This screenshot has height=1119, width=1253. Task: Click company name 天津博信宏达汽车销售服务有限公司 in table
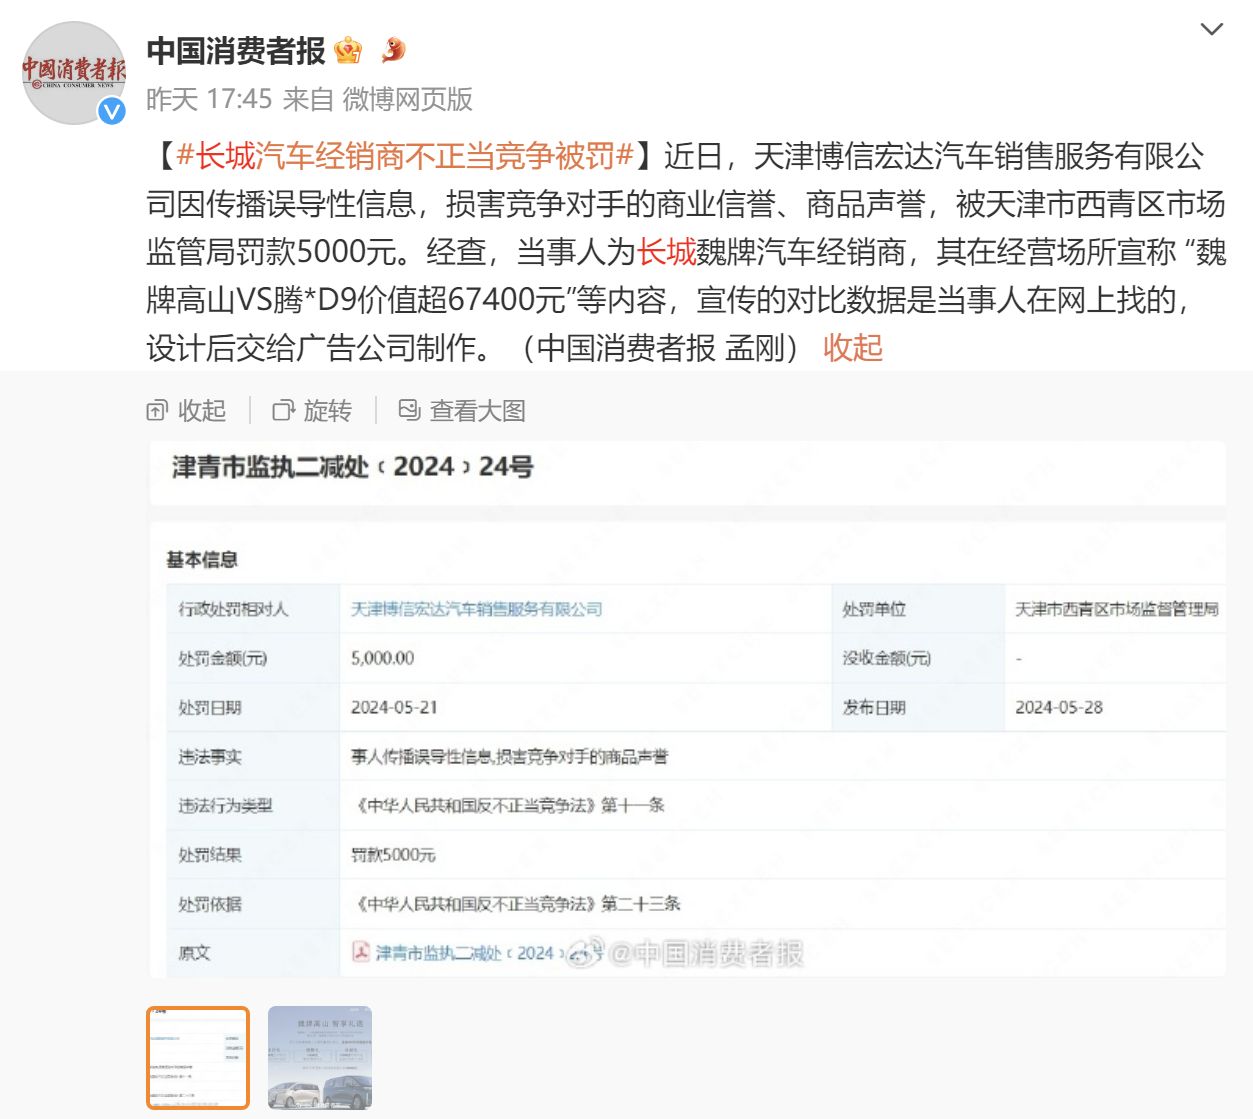point(476,609)
